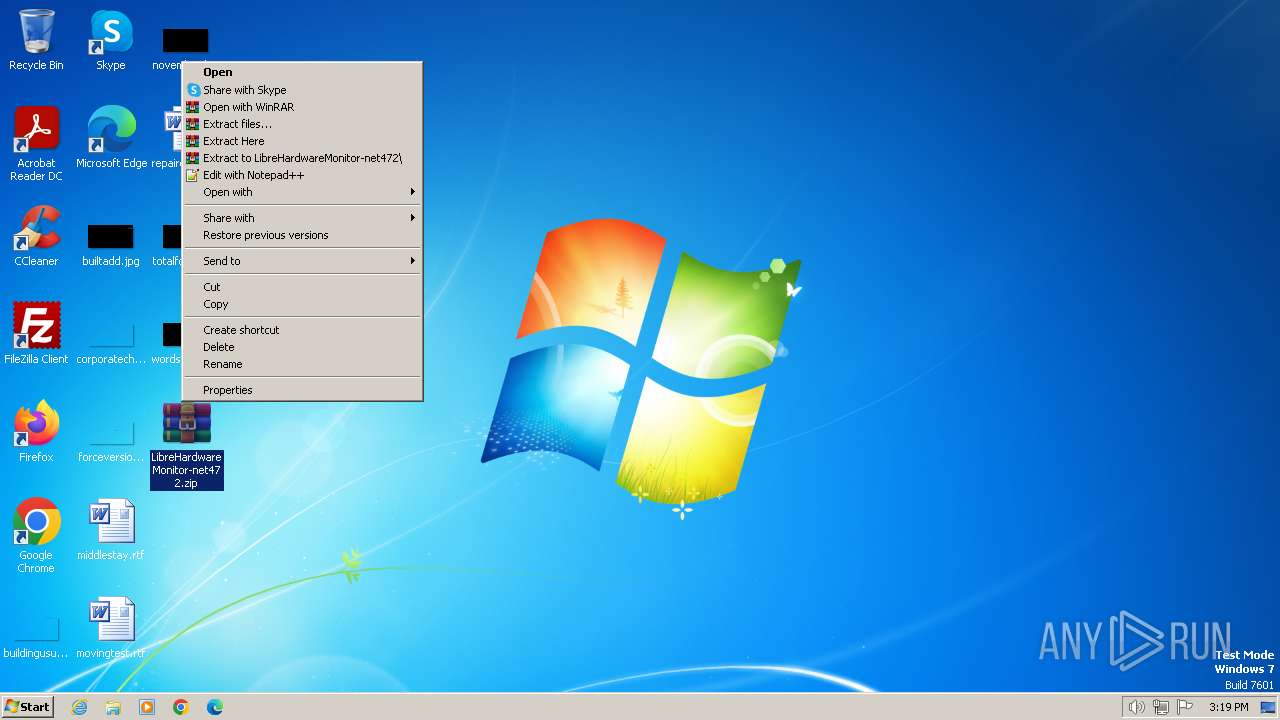Expand the Open with submenu

coord(303,192)
